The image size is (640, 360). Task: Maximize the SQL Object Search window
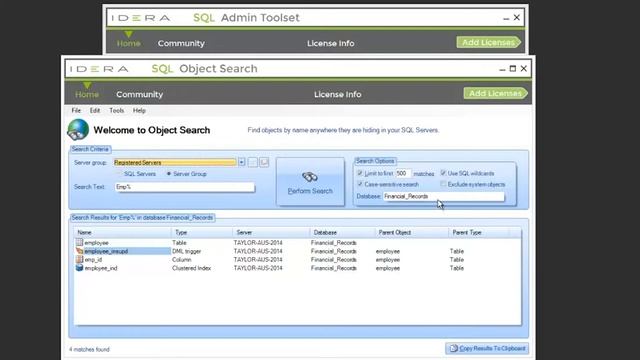tap(513, 69)
